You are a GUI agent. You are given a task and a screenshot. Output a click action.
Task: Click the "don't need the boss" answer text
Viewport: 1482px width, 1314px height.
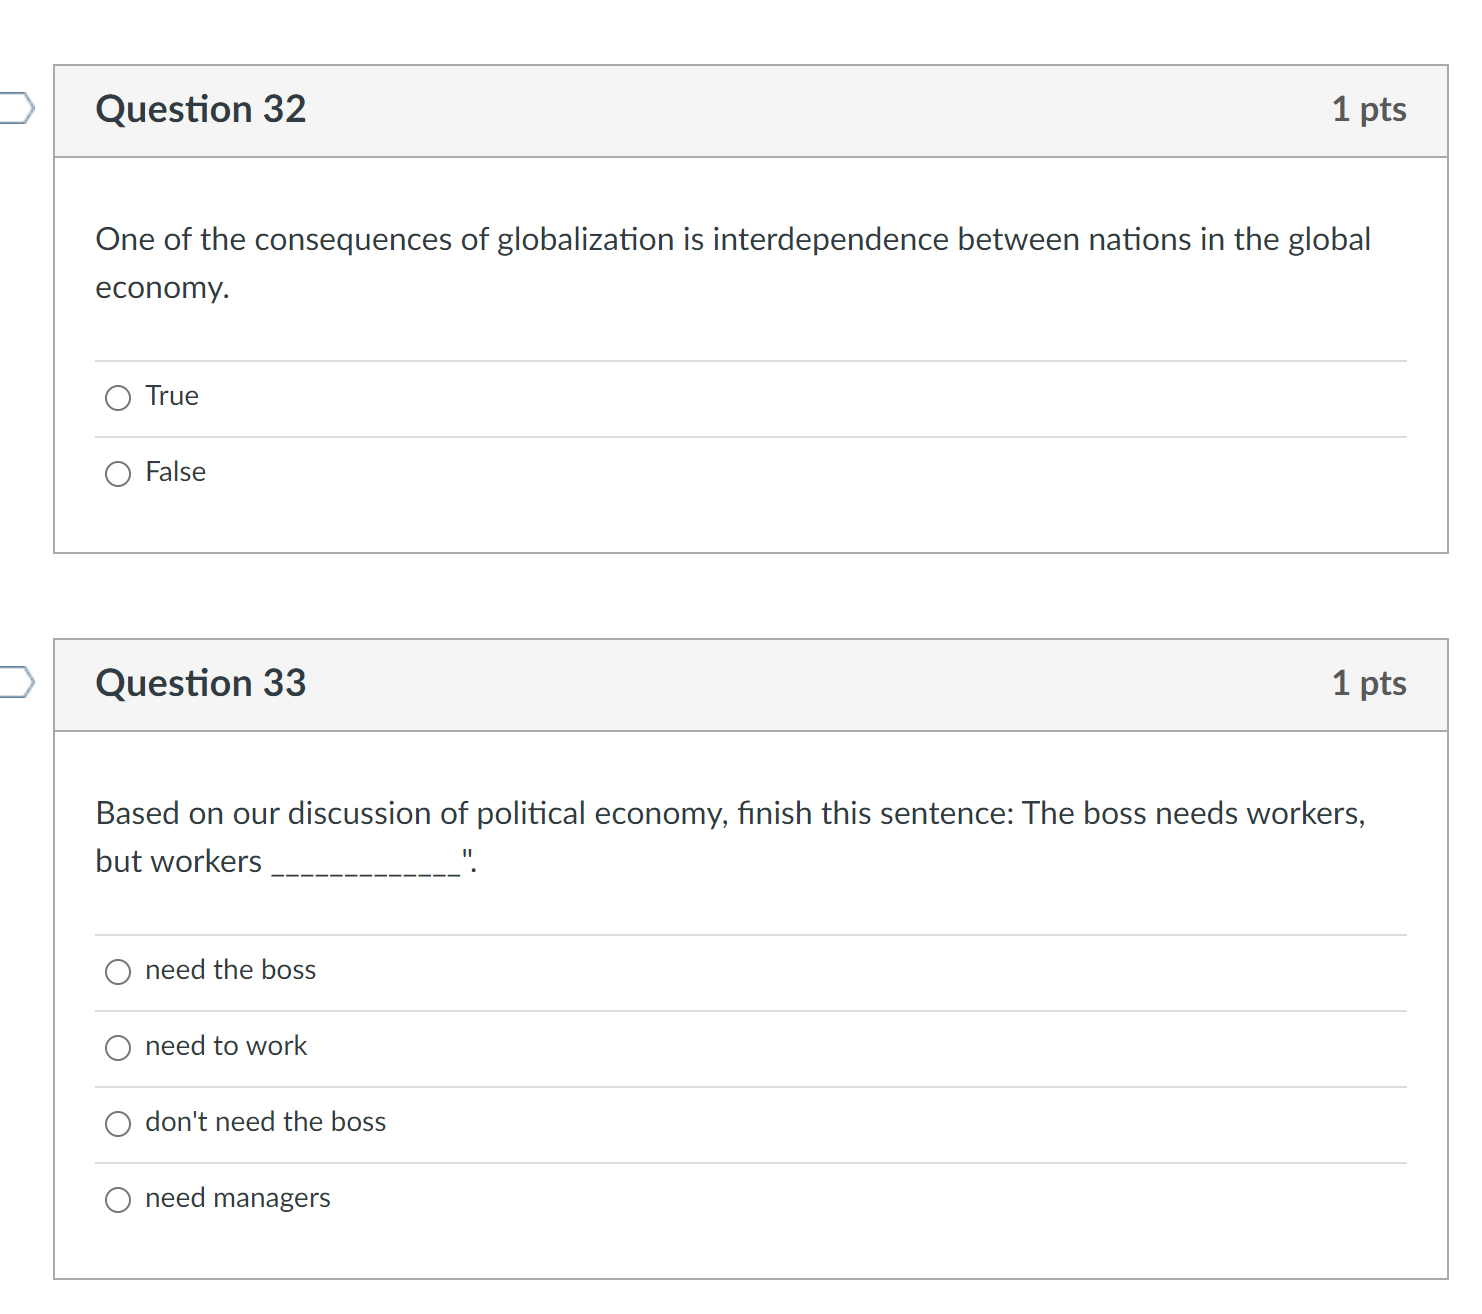pos(266,1122)
